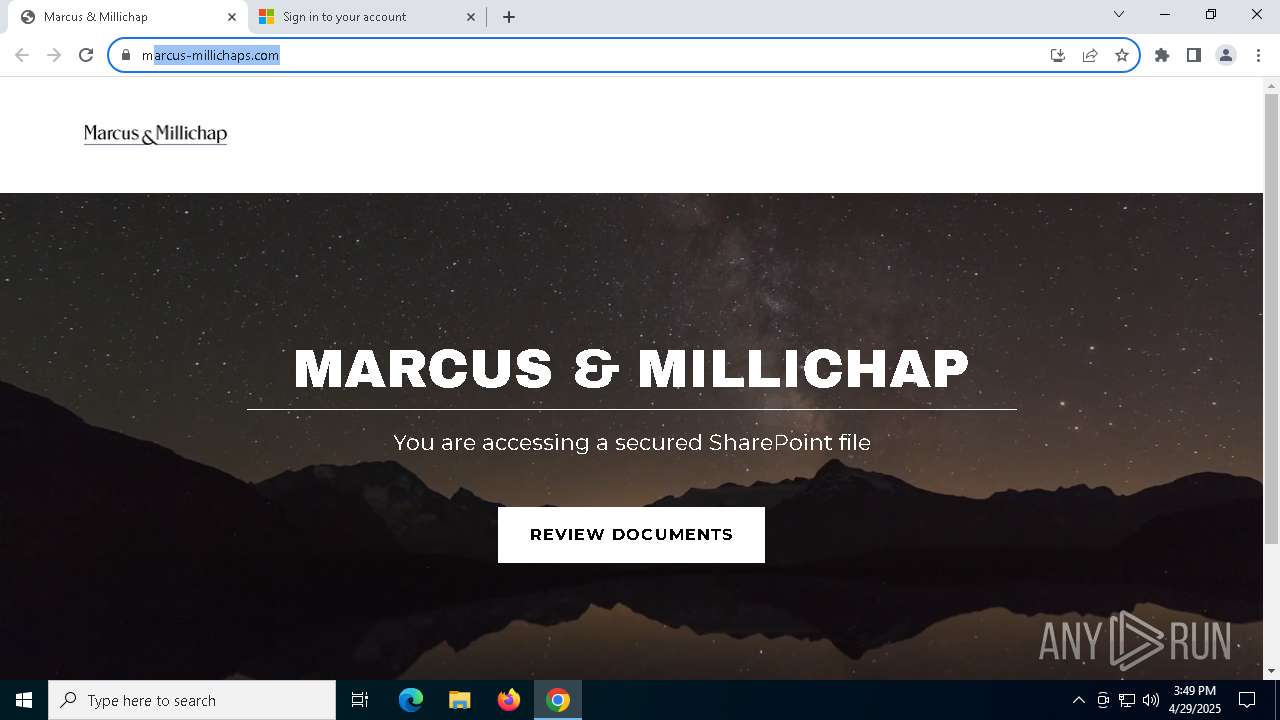1280x720 pixels.
Task: Reload the current page
Action: tap(86, 55)
